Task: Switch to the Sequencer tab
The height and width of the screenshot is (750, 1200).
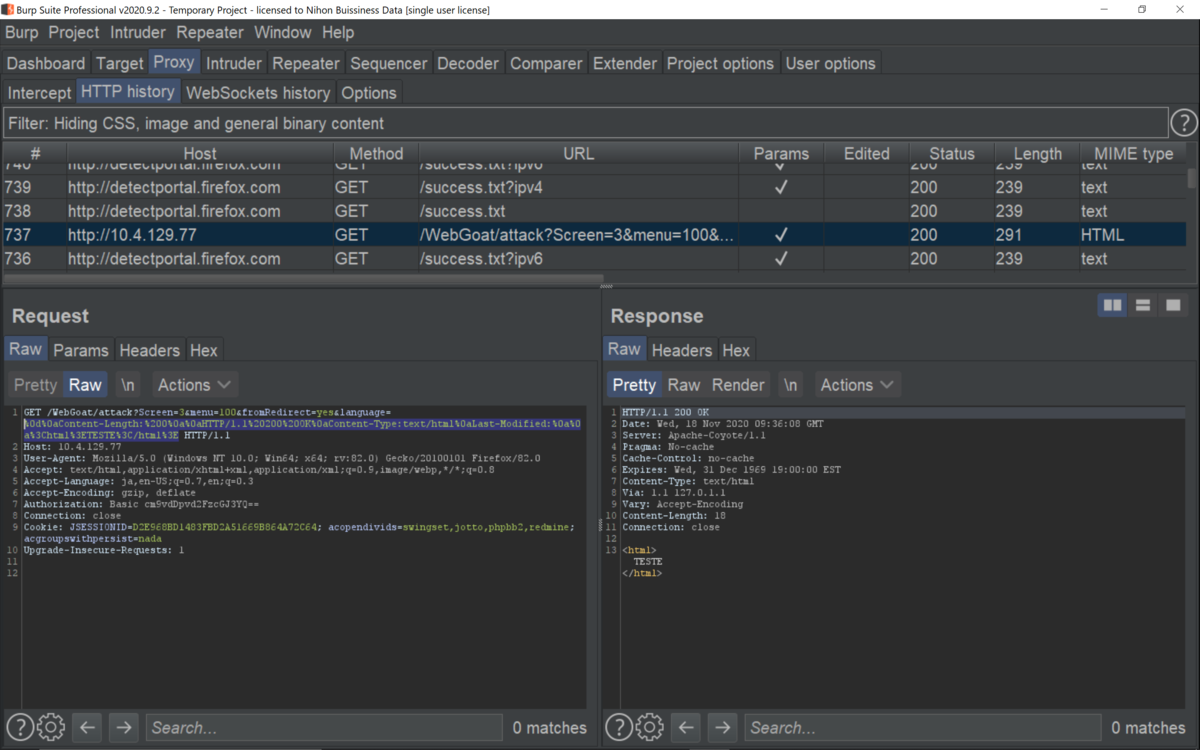Action: [x=389, y=63]
